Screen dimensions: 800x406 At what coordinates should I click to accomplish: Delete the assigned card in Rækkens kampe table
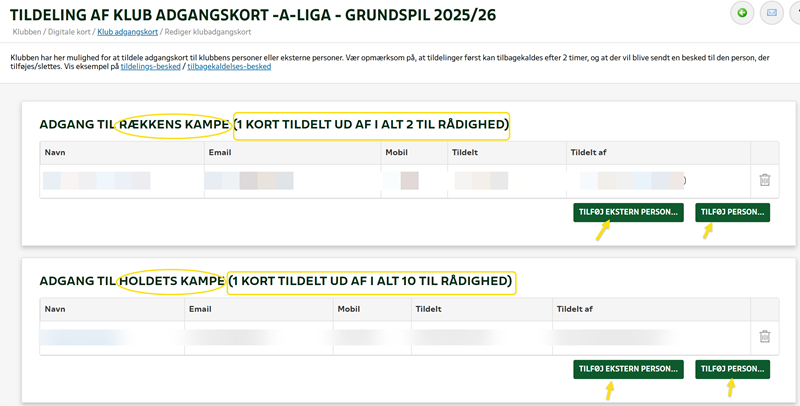click(764, 180)
